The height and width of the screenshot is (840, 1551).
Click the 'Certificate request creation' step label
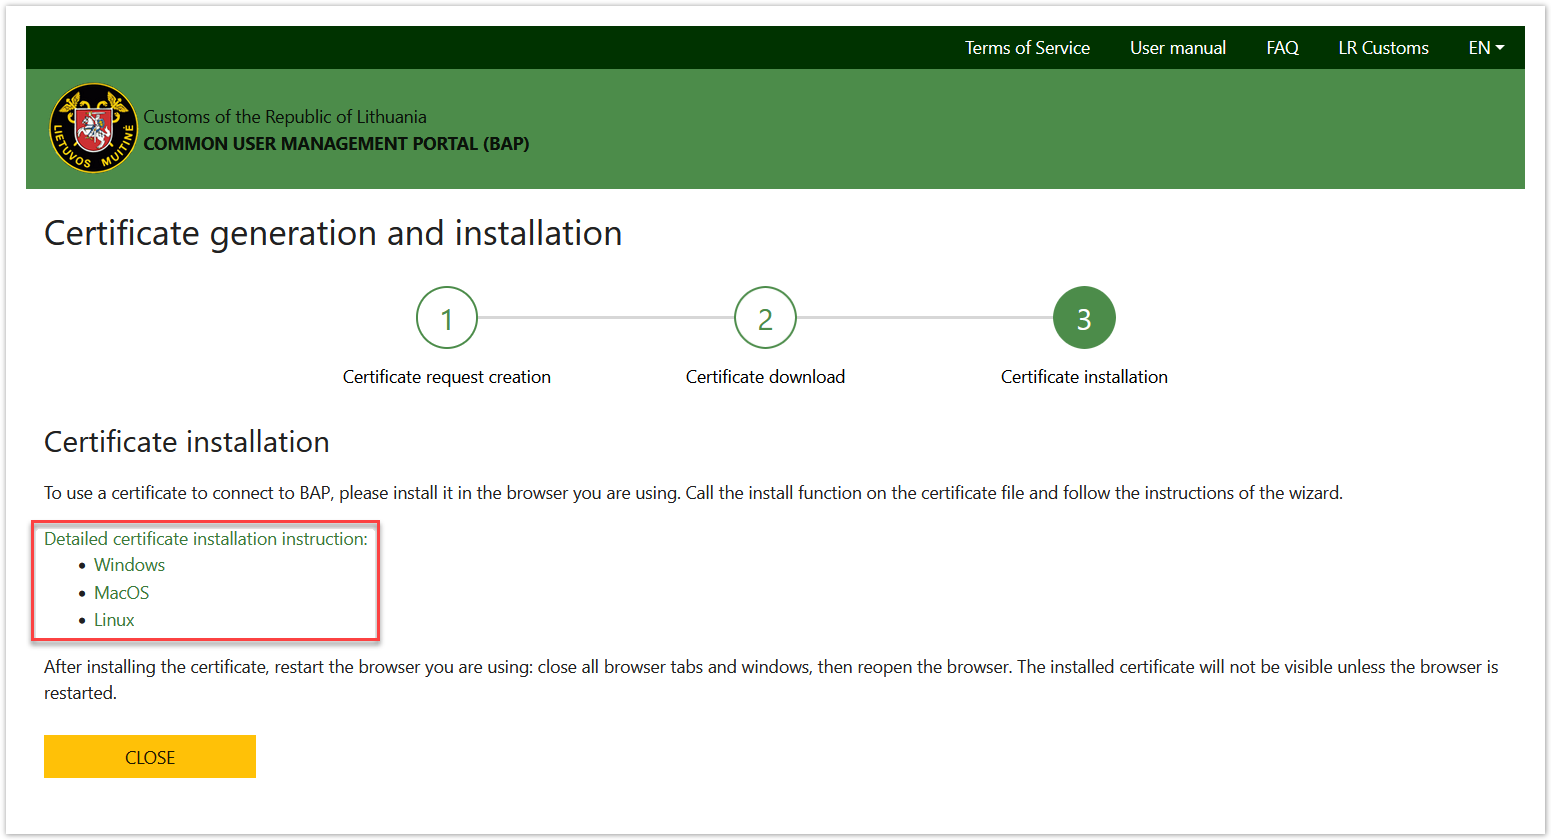point(447,377)
